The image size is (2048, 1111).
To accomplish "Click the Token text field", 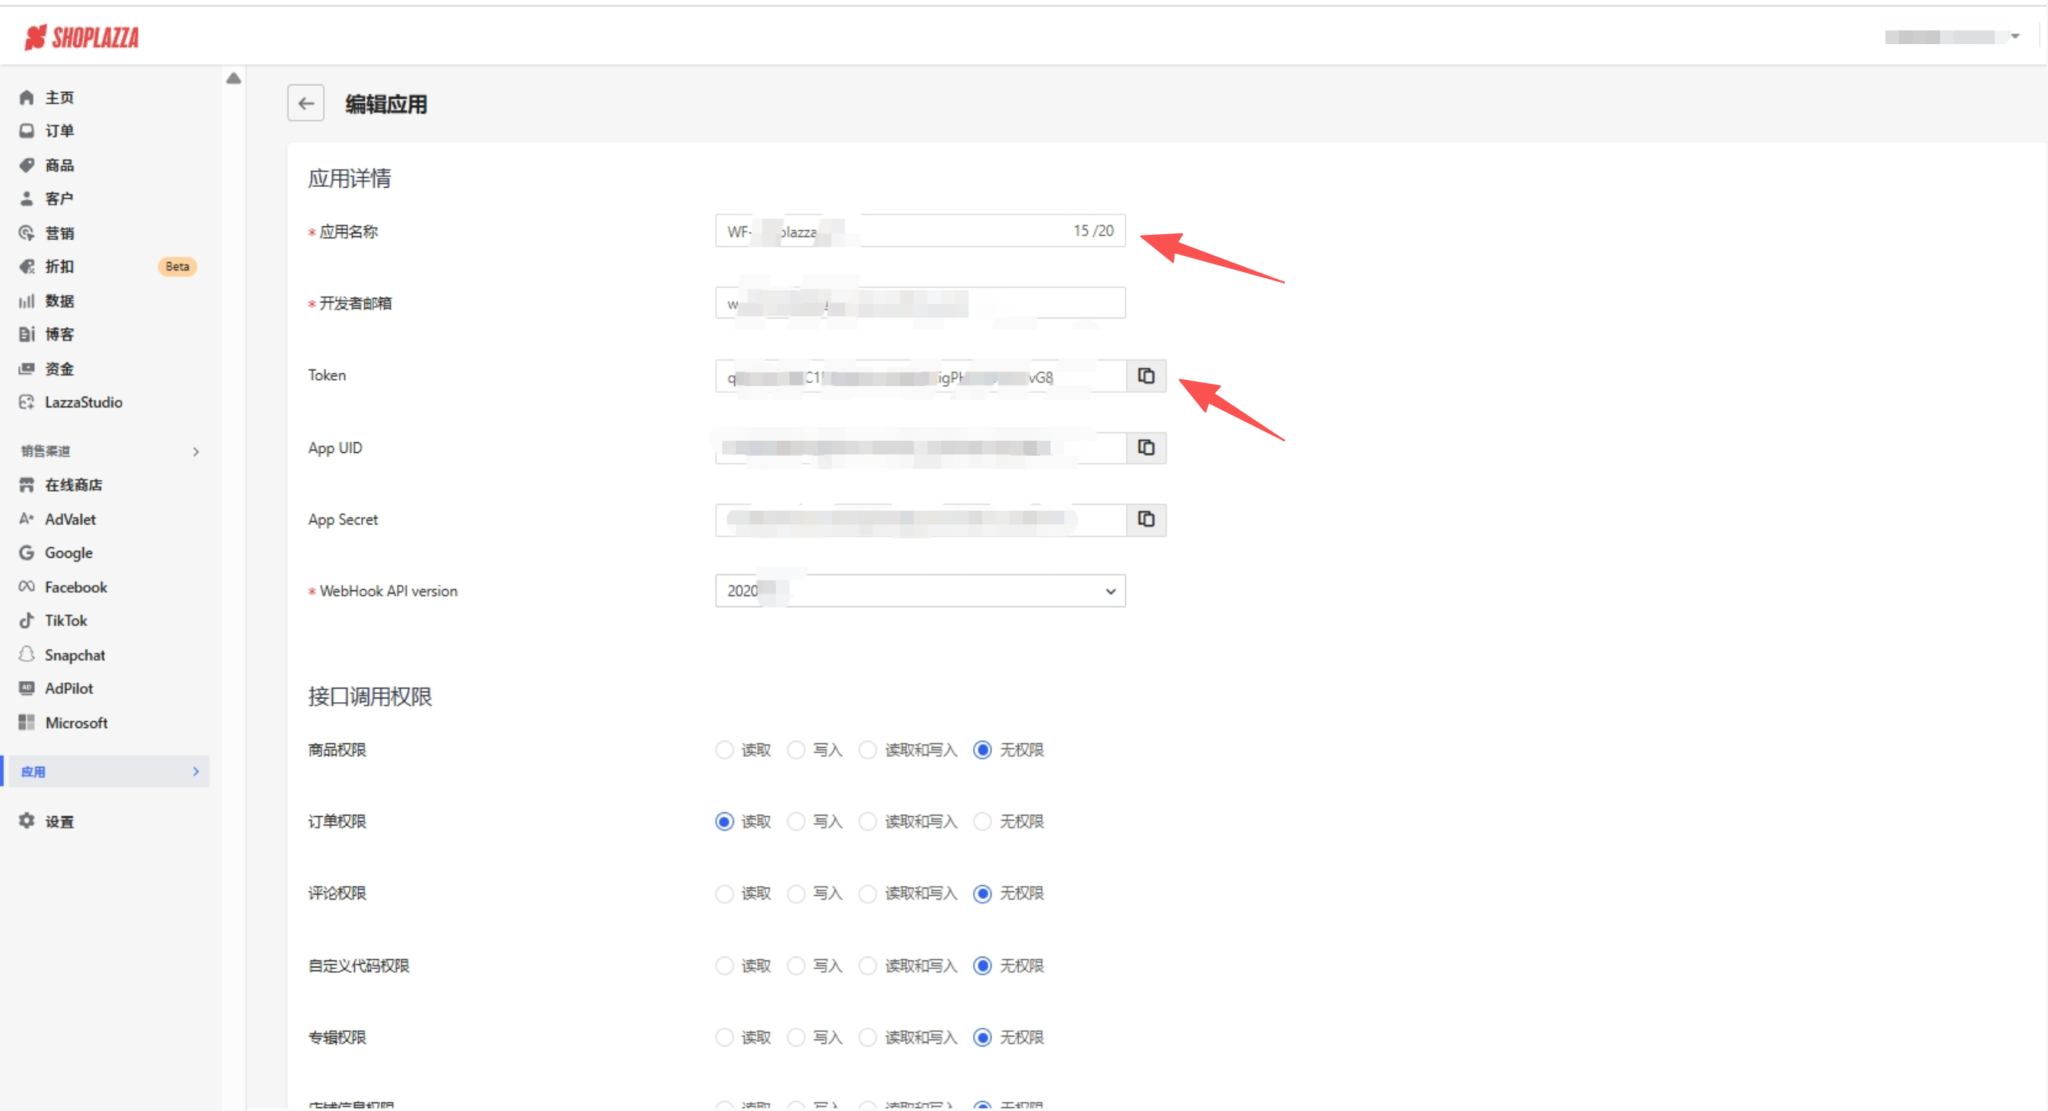I will coord(921,376).
